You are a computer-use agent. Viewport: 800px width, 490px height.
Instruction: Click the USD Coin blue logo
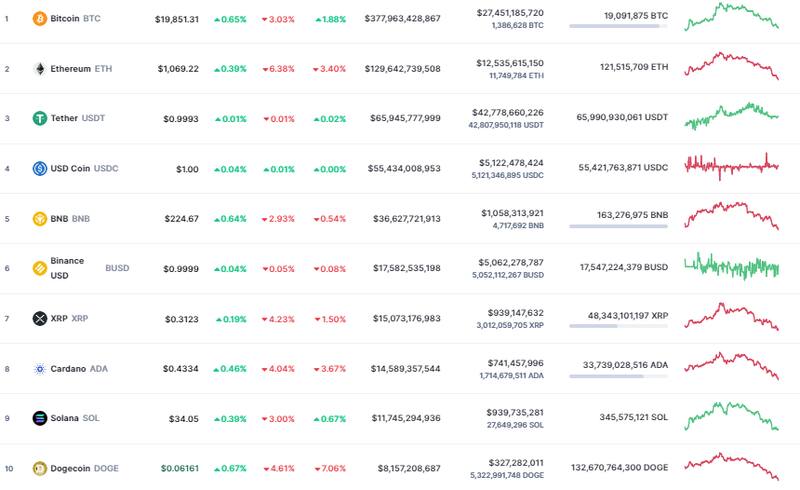[40, 168]
